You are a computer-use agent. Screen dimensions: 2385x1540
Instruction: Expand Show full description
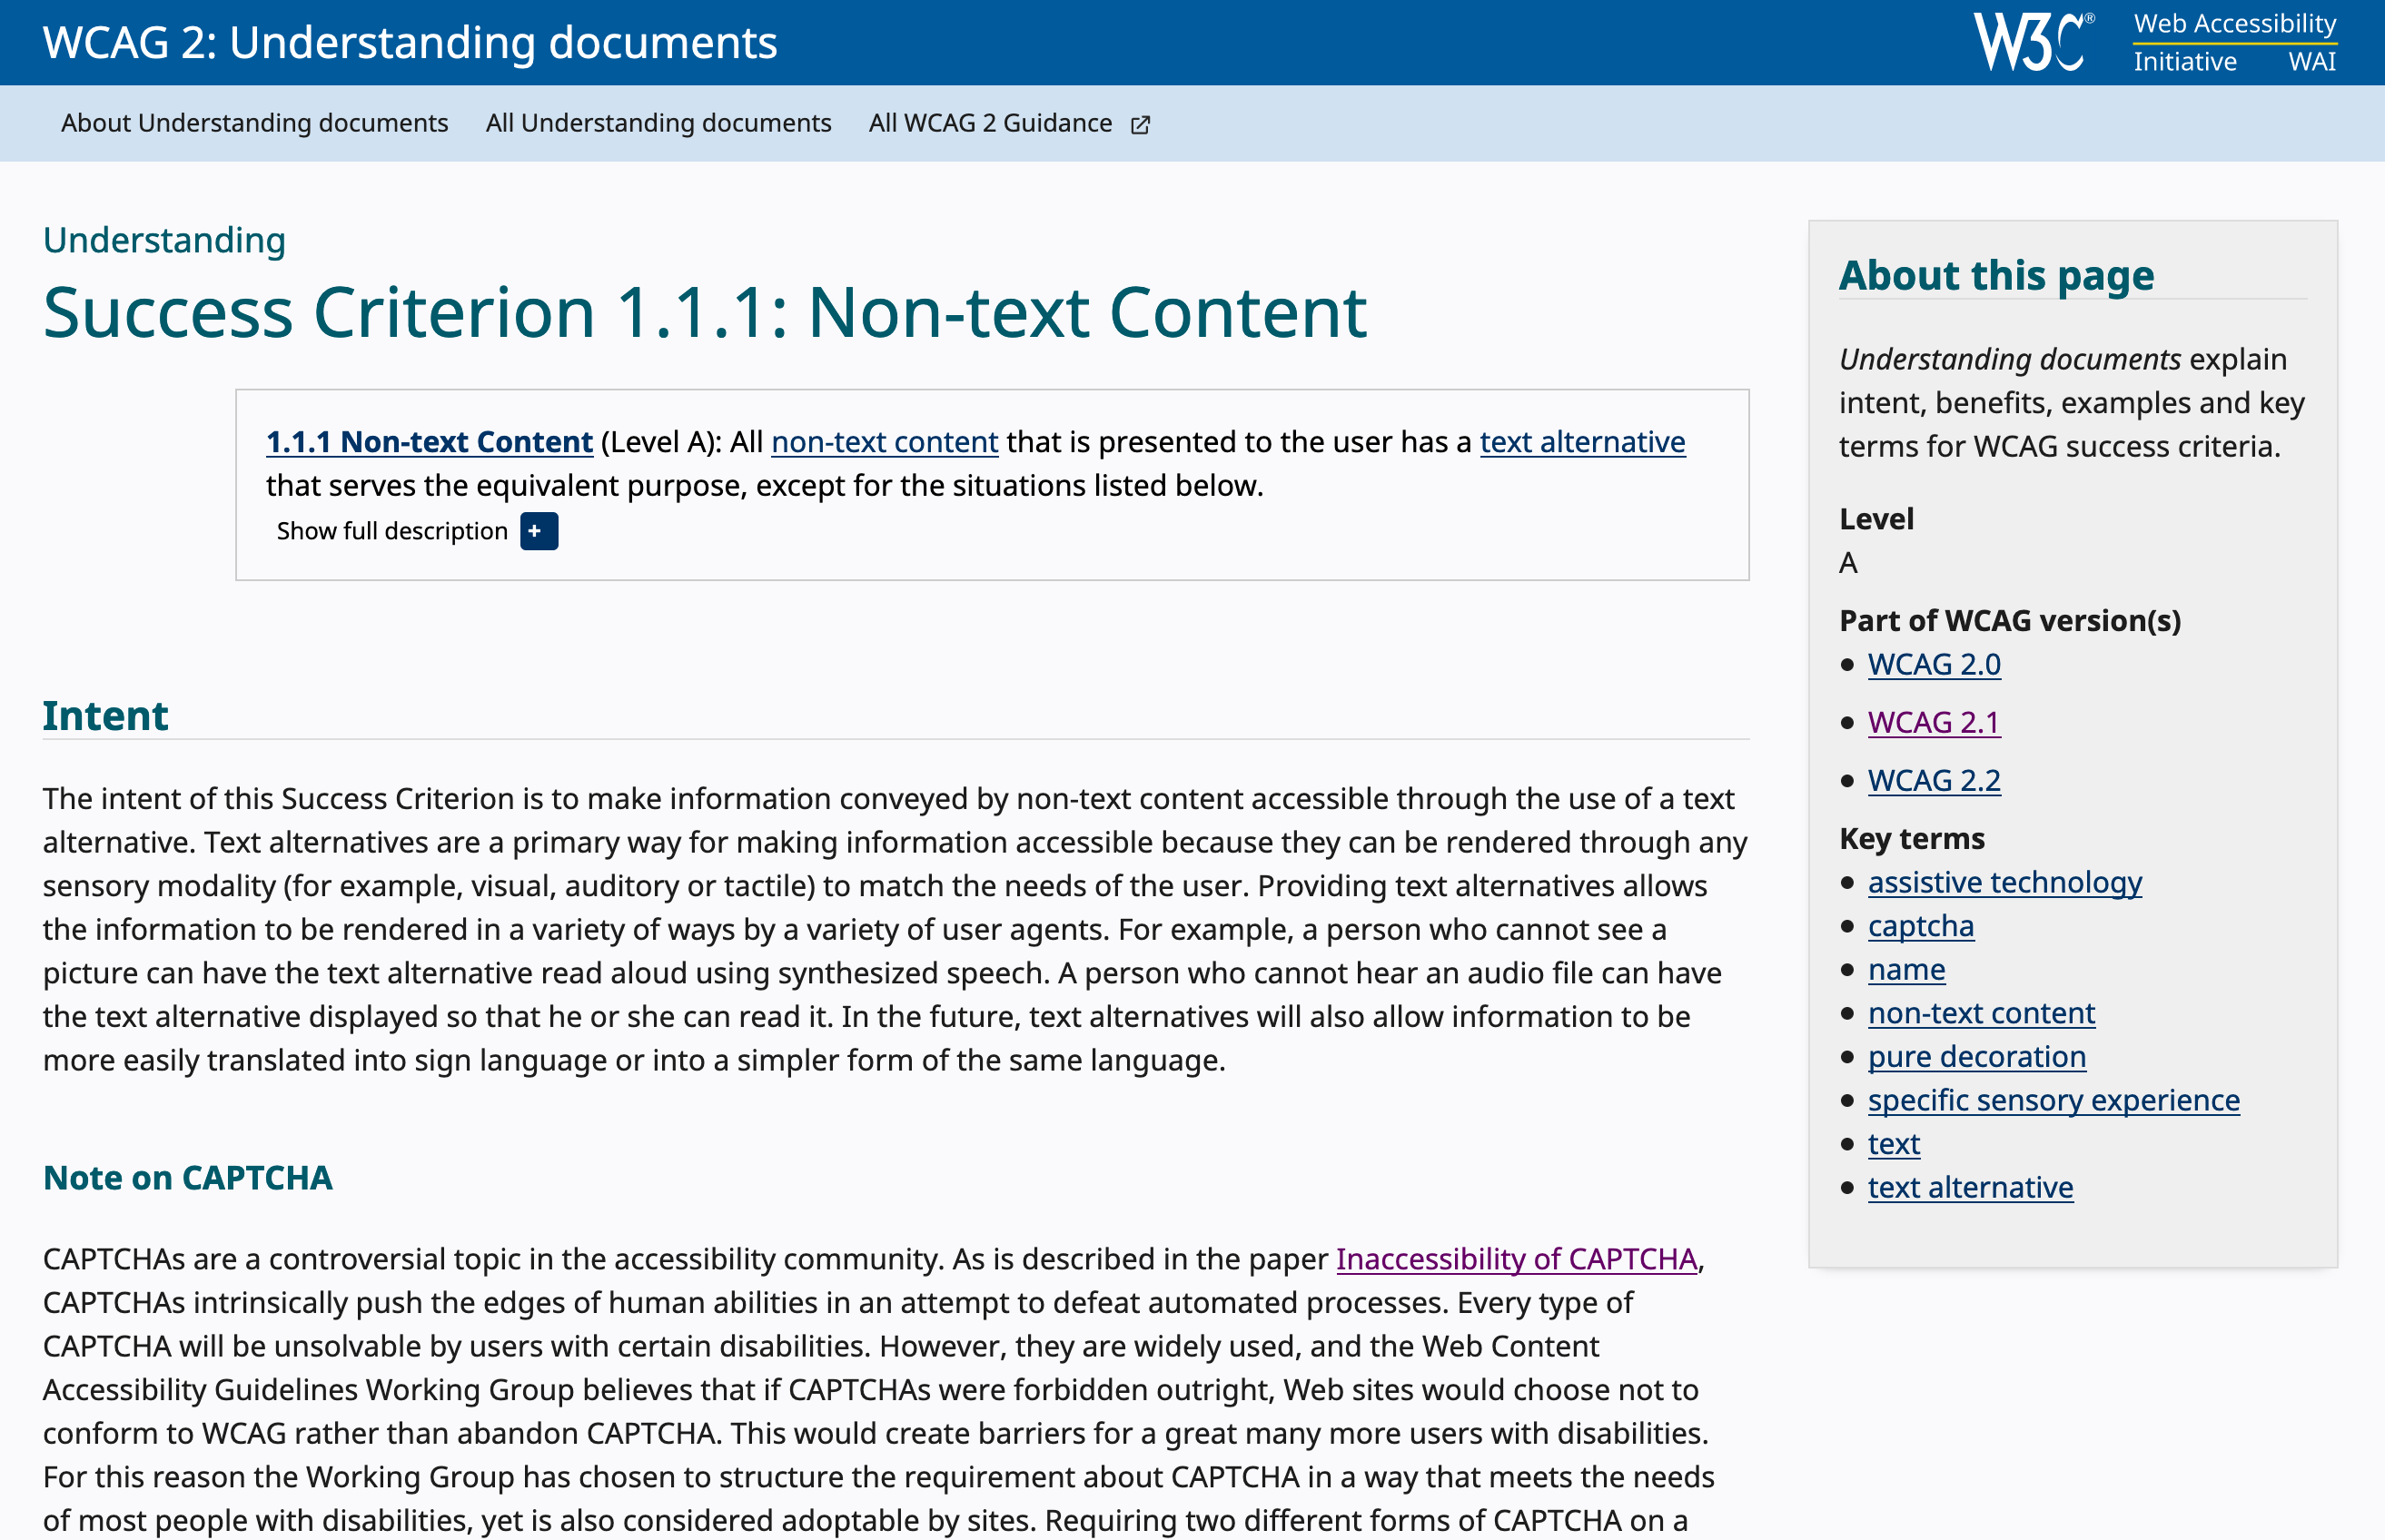[x=392, y=531]
